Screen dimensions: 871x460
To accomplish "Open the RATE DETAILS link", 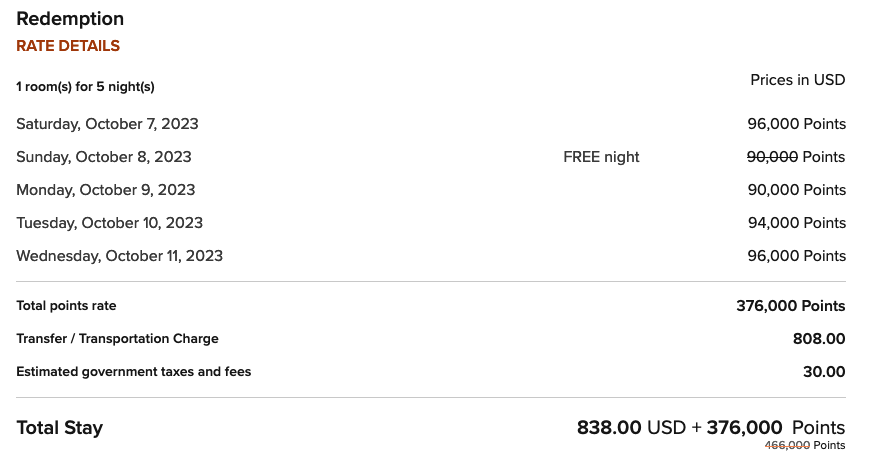I will 68,46.
